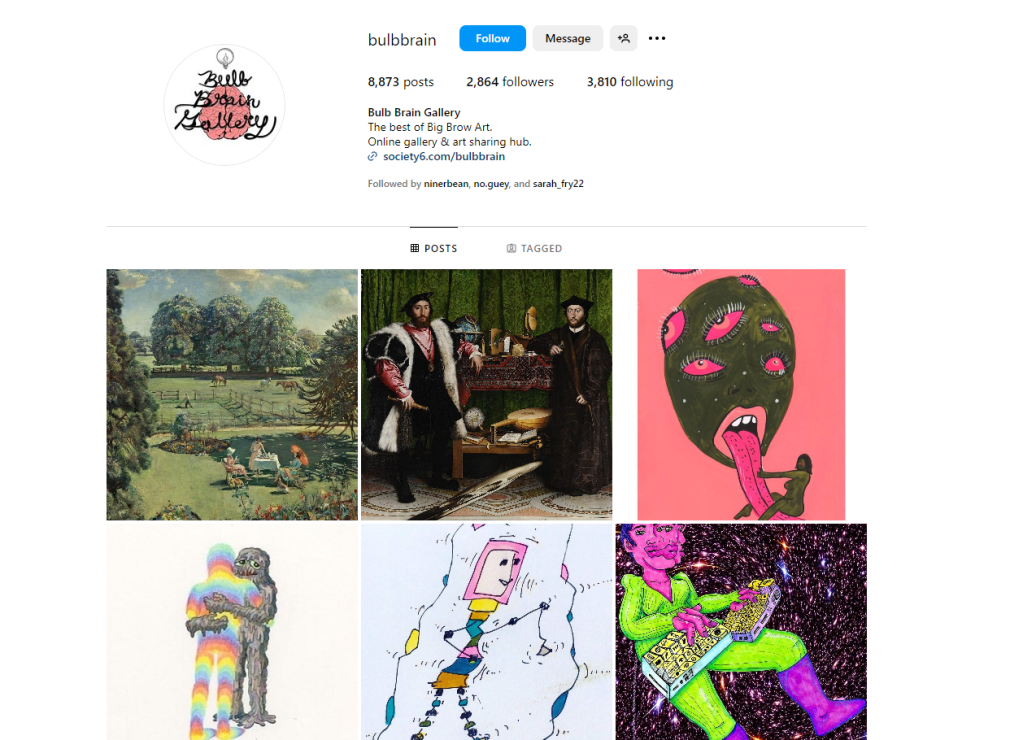Screen dimensions: 1023x740
Task: Follow the bulbbrain account
Action: [492, 39]
